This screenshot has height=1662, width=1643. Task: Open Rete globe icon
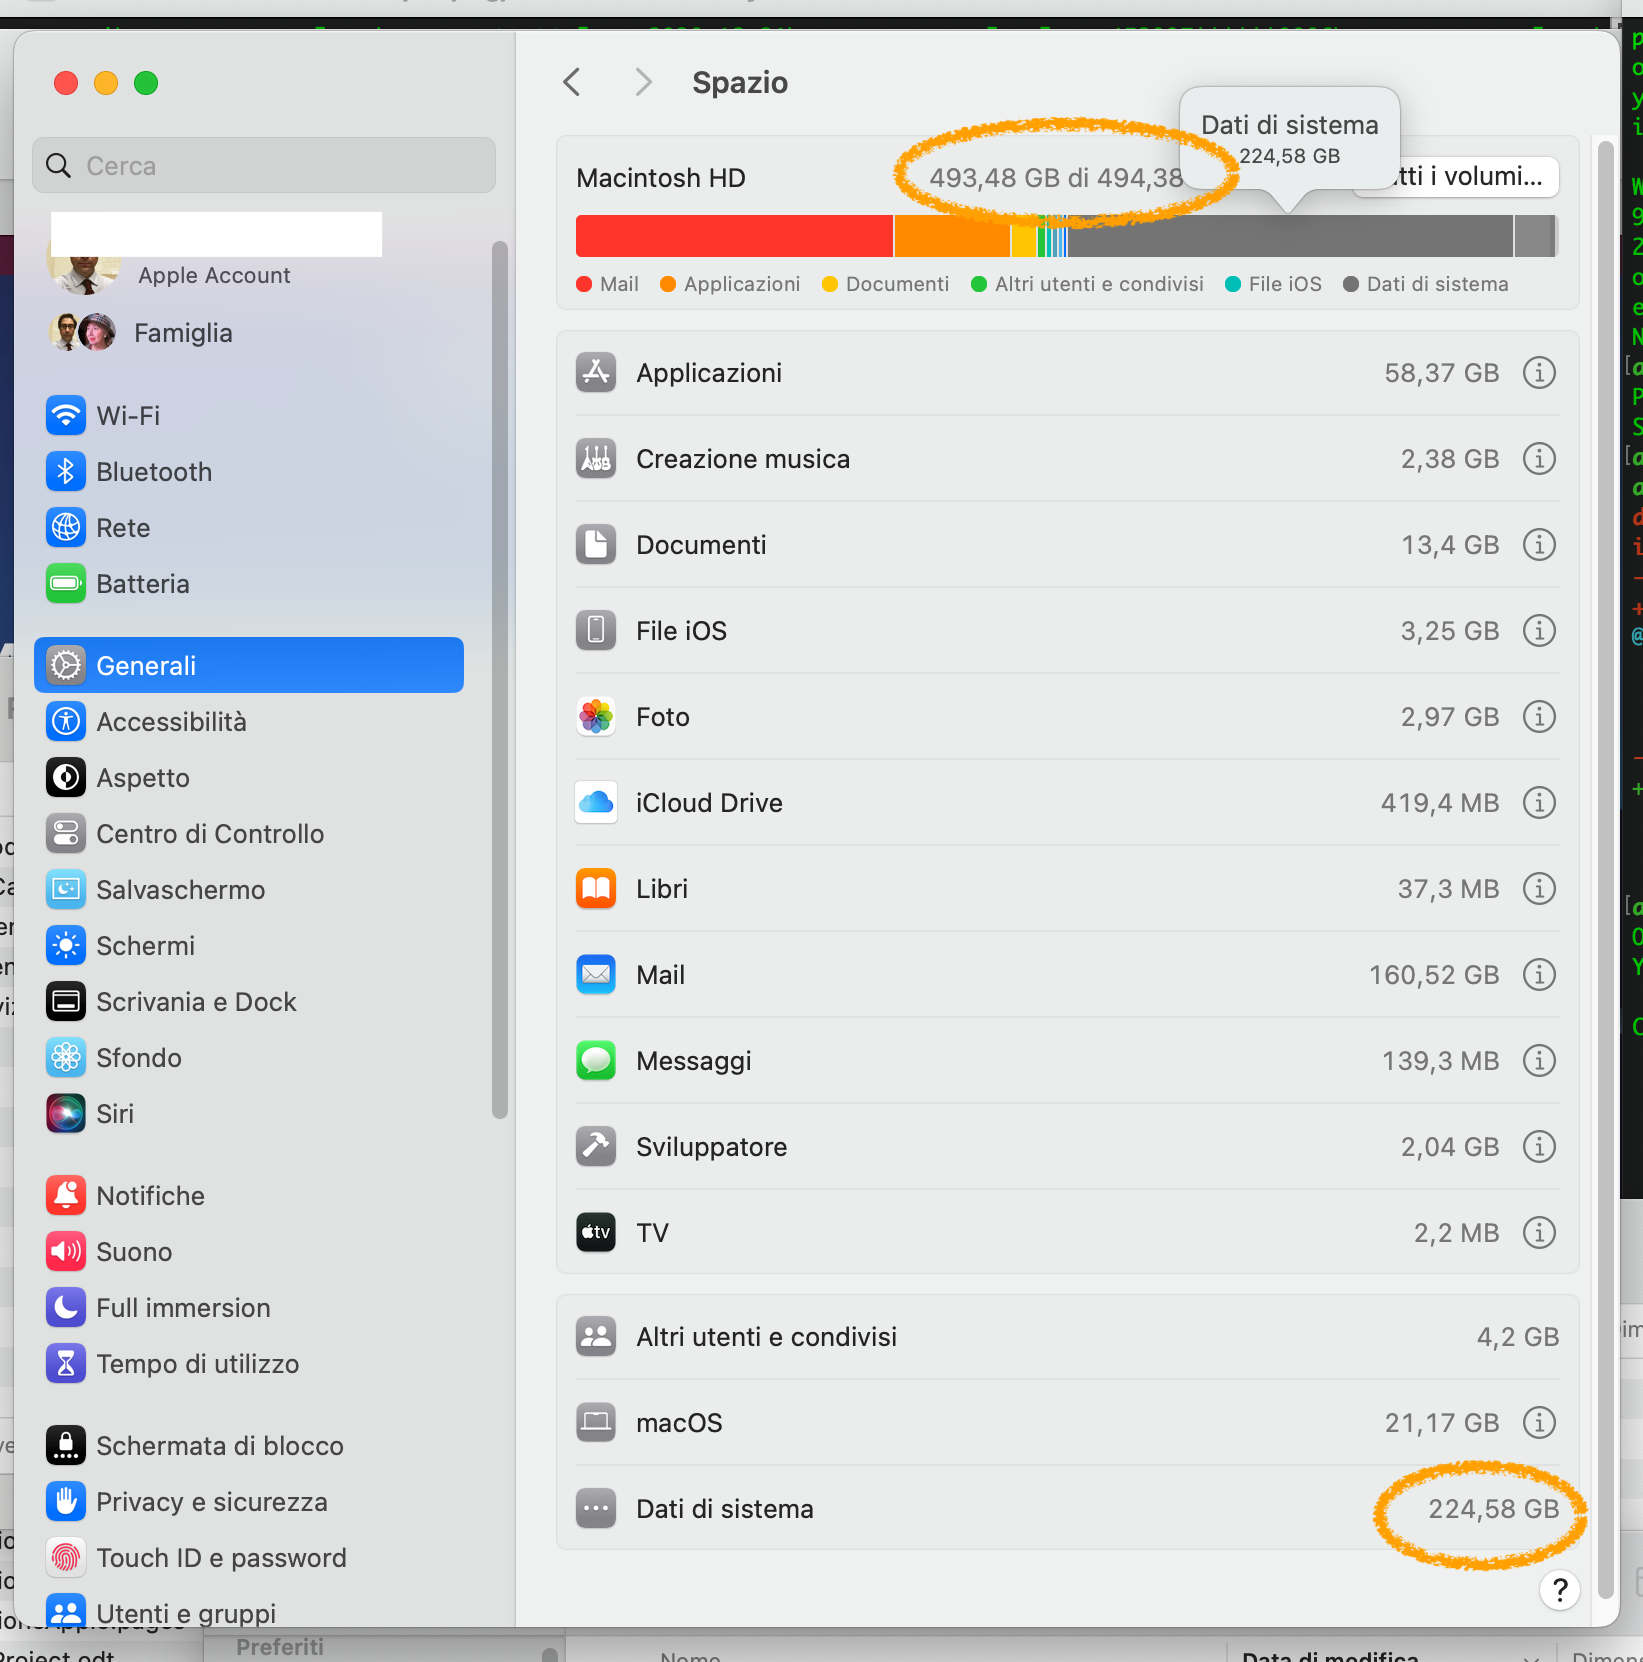tap(66, 527)
